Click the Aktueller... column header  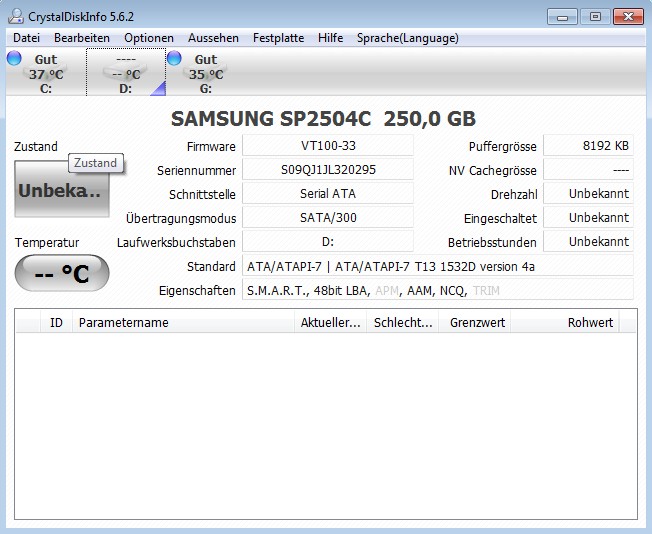[x=331, y=322]
